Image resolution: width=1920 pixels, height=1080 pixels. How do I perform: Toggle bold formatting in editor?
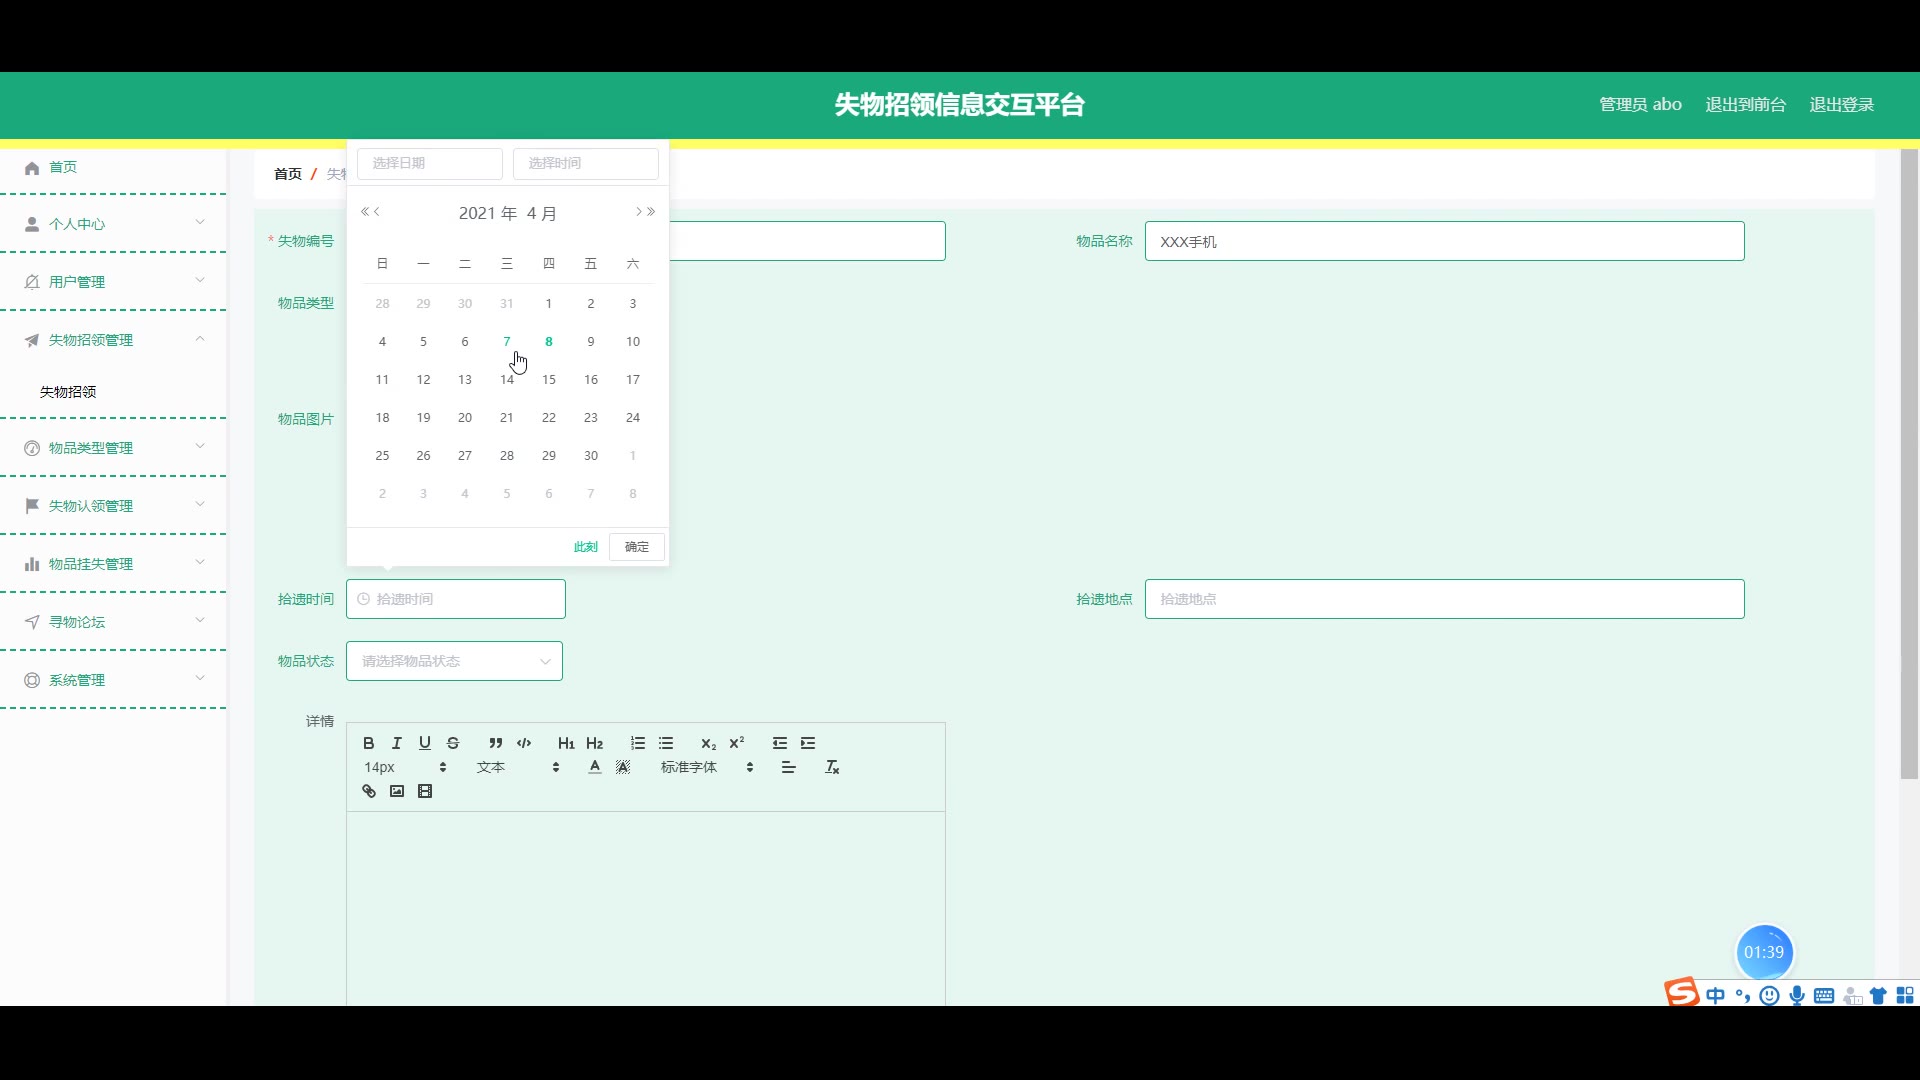point(368,743)
